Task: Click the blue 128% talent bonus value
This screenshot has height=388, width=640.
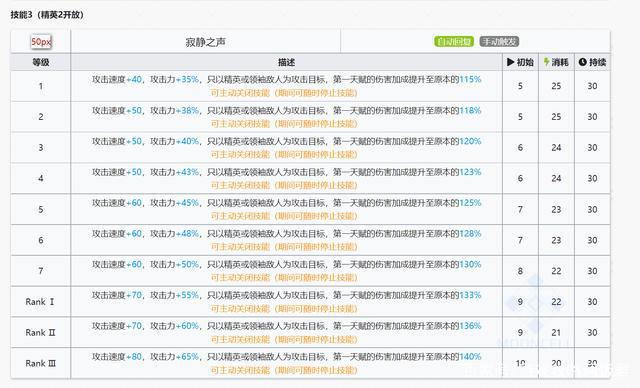Action: coord(470,234)
